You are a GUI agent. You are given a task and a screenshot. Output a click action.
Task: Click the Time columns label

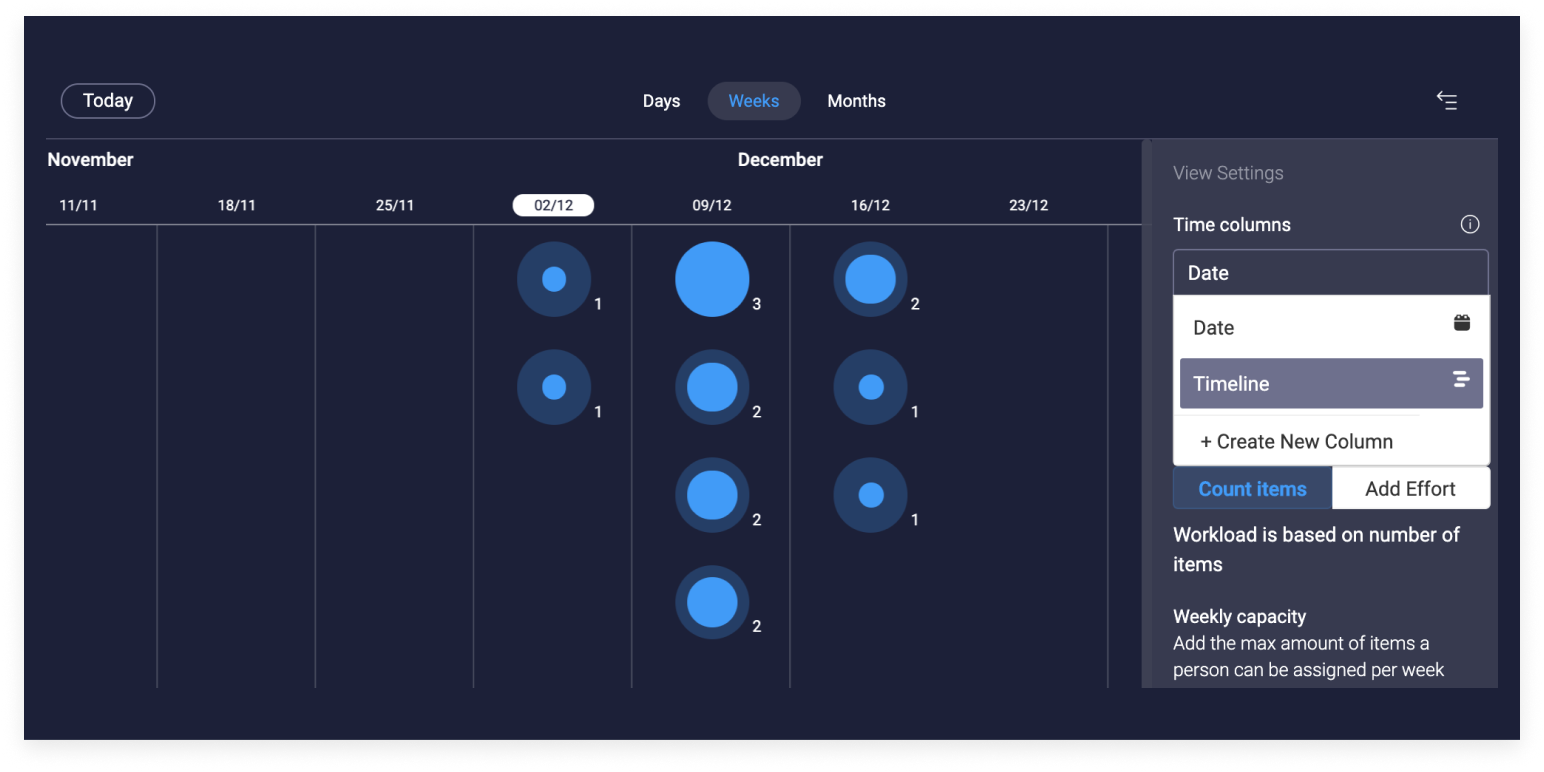pyautogui.click(x=1232, y=225)
